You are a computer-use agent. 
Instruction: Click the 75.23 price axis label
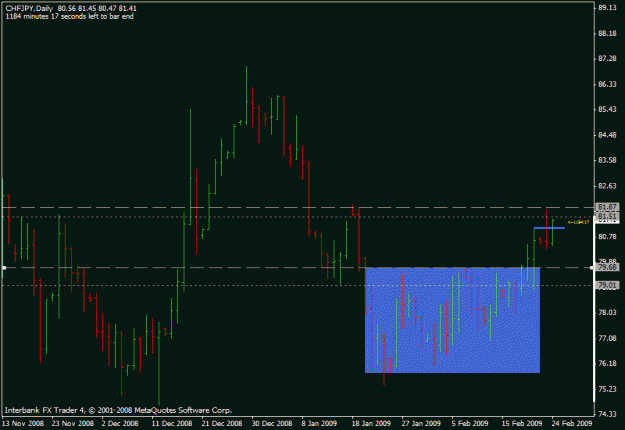(x=607, y=389)
